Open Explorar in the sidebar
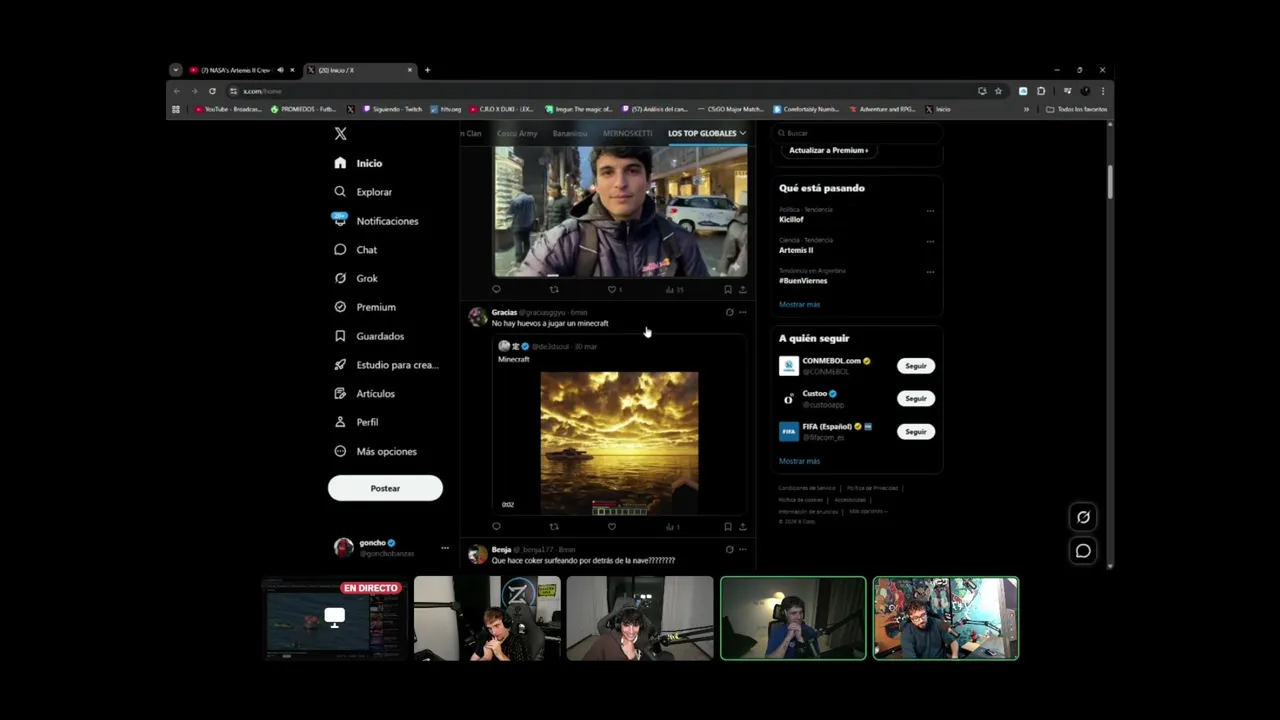Image resolution: width=1280 pixels, height=720 pixels. pos(364,192)
